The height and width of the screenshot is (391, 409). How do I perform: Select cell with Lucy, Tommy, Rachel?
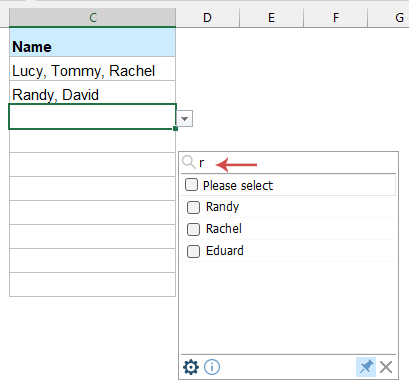(x=92, y=69)
